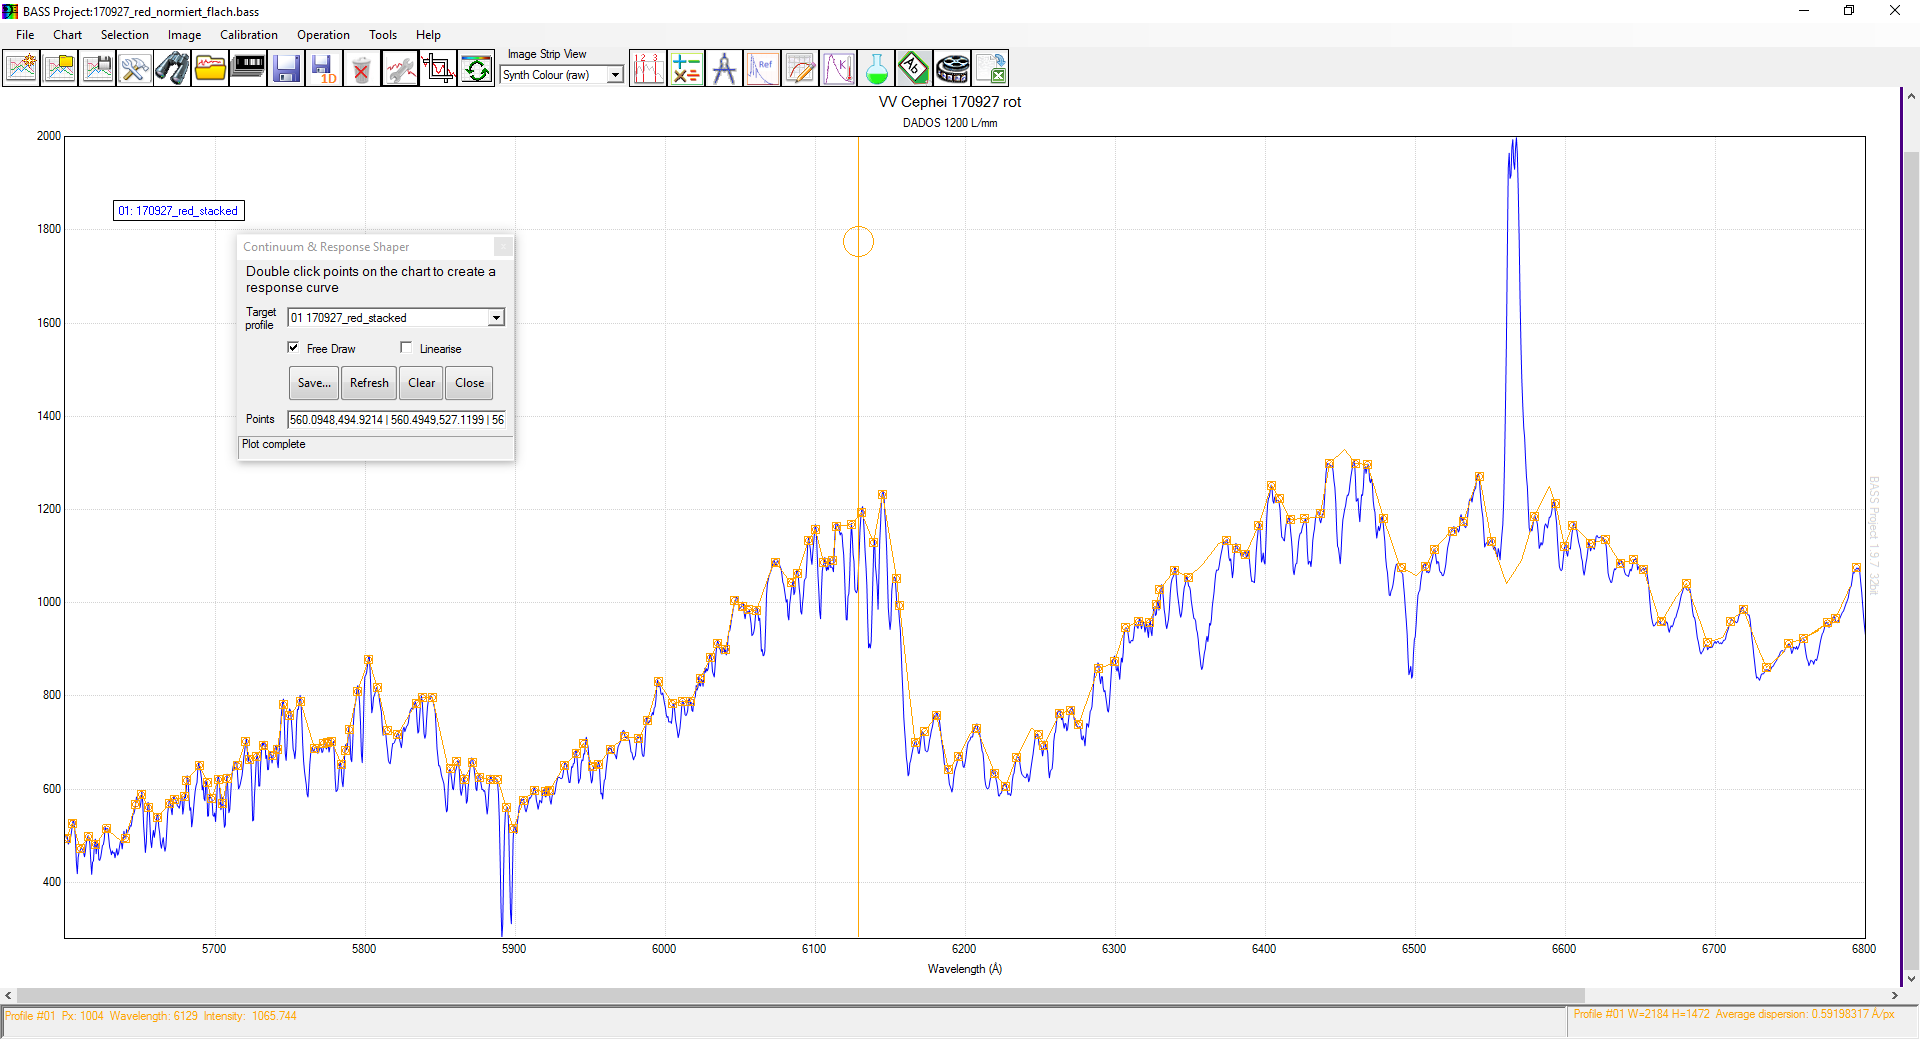
Task: Click the Clear button
Action: tap(421, 383)
